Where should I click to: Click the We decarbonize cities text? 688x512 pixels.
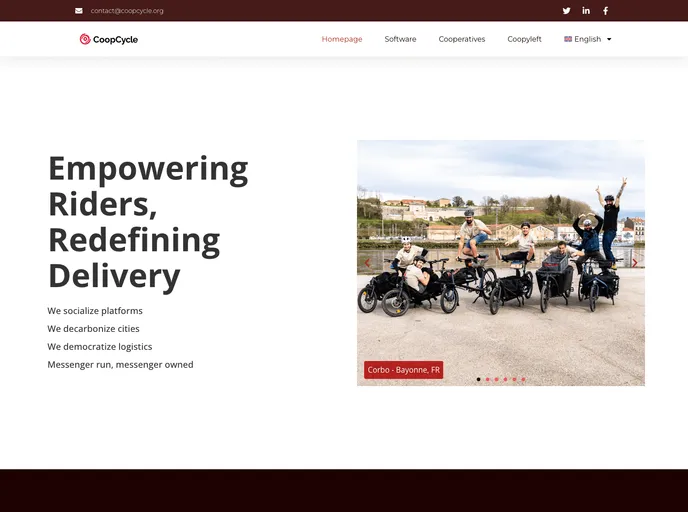click(x=93, y=329)
